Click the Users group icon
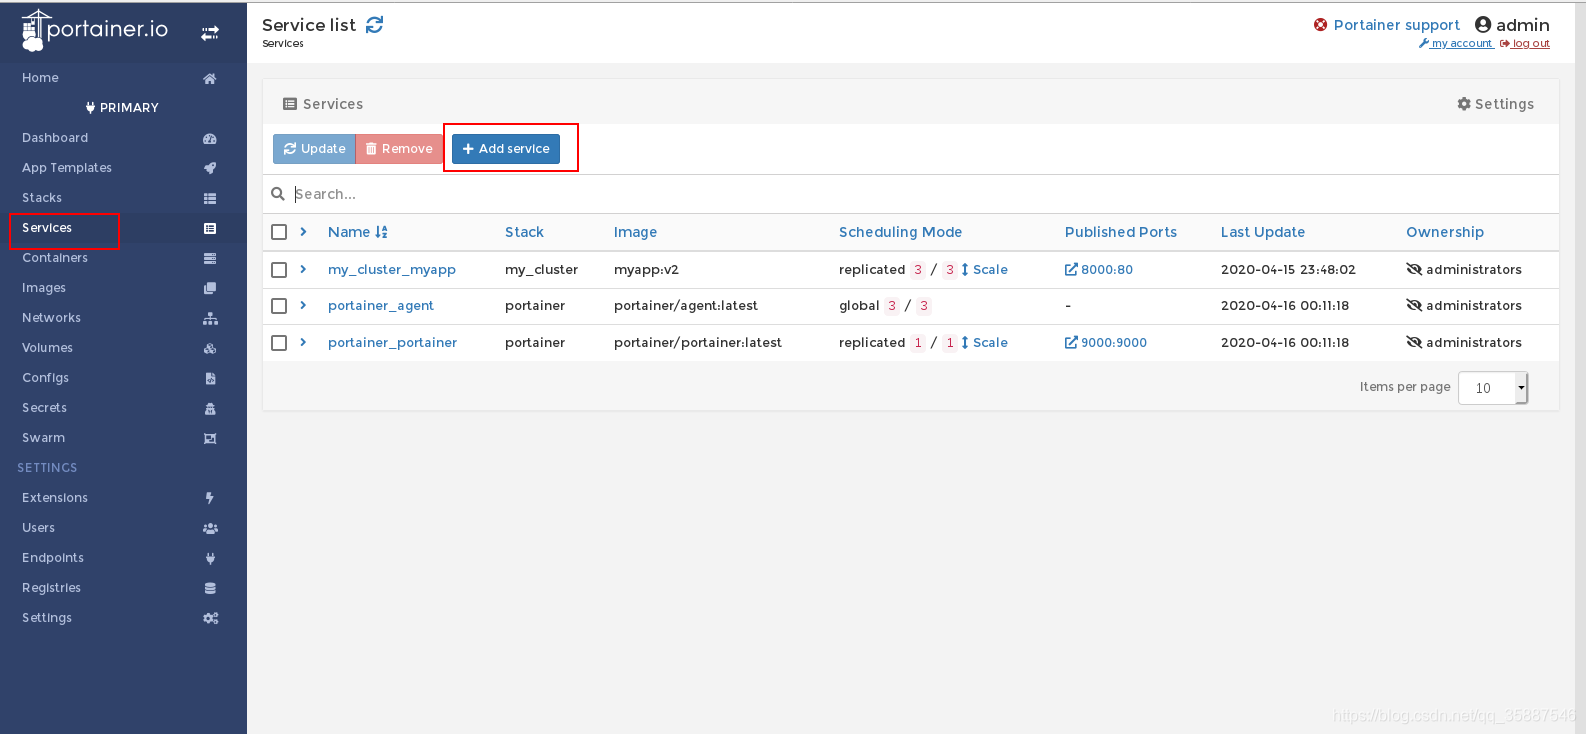This screenshot has height=734, width=1586. click(x=210, y=528)
